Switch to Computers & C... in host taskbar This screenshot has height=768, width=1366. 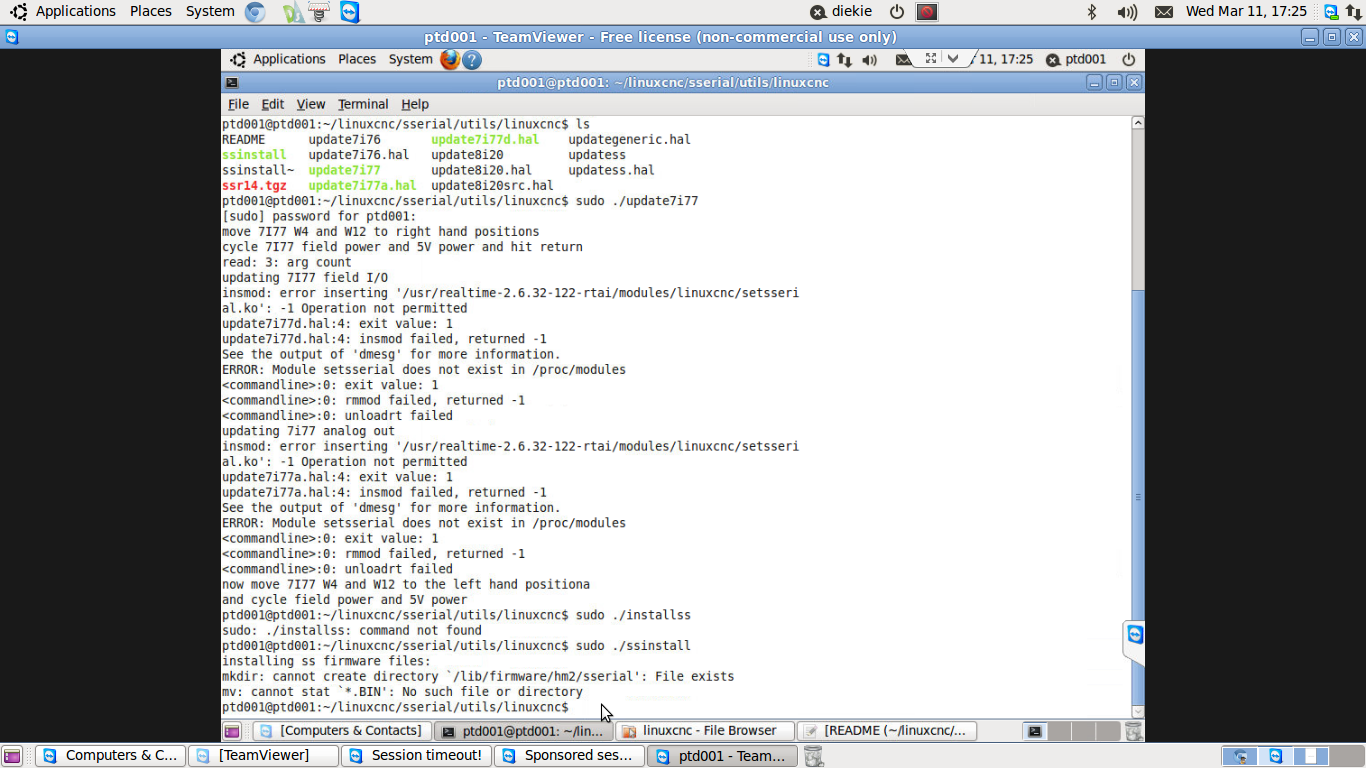click(110, 756)
